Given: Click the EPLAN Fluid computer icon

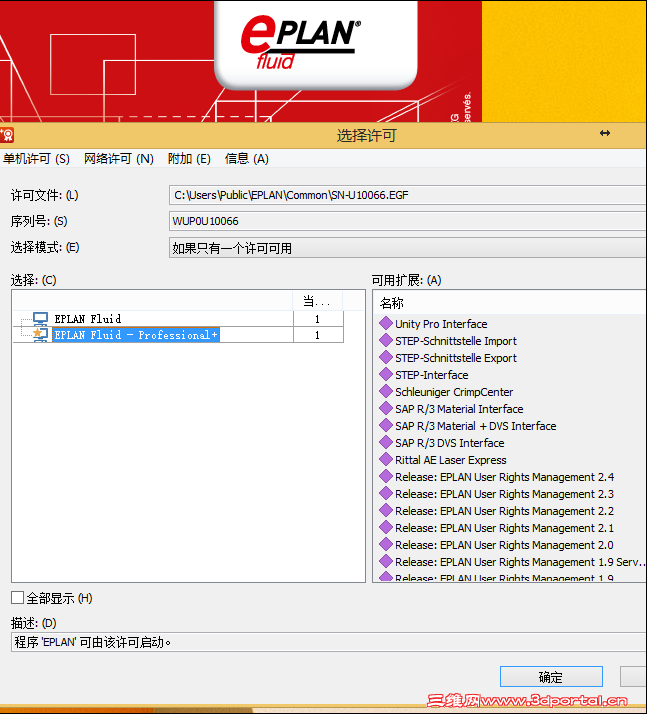Looking at the screenshot, I should 40,318.
